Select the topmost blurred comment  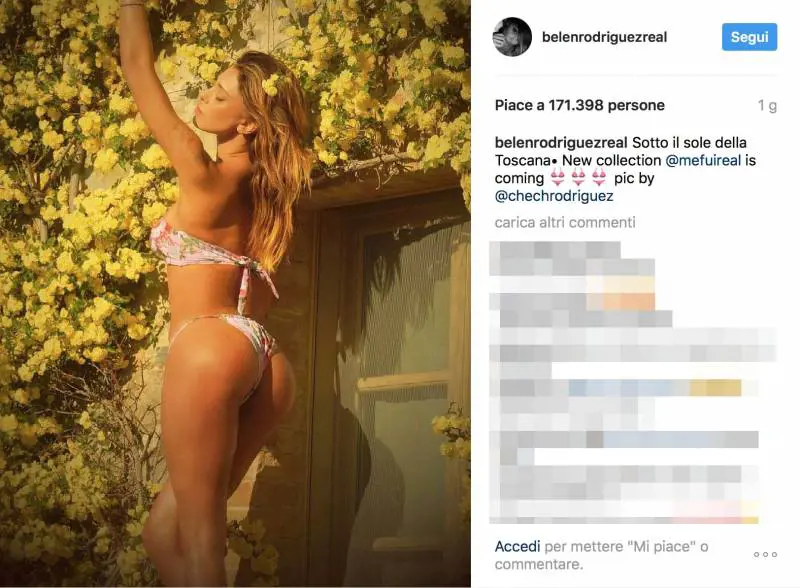click(x=571, y=258)
